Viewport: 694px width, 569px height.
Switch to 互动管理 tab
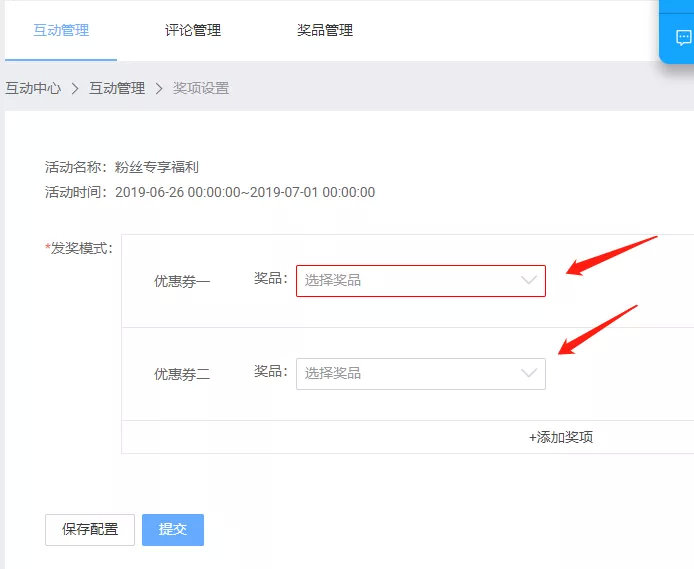pyautogui.click(x=61, y=30)
